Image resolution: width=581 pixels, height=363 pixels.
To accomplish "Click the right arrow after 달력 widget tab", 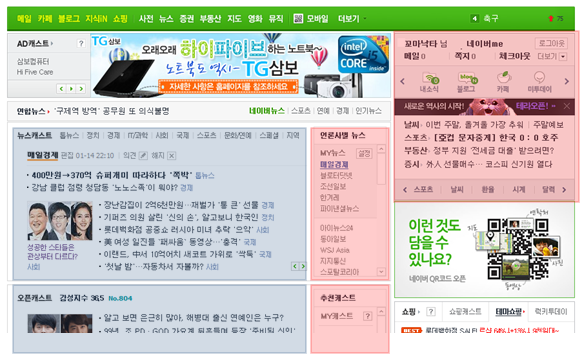I will (x=564, y=190).
